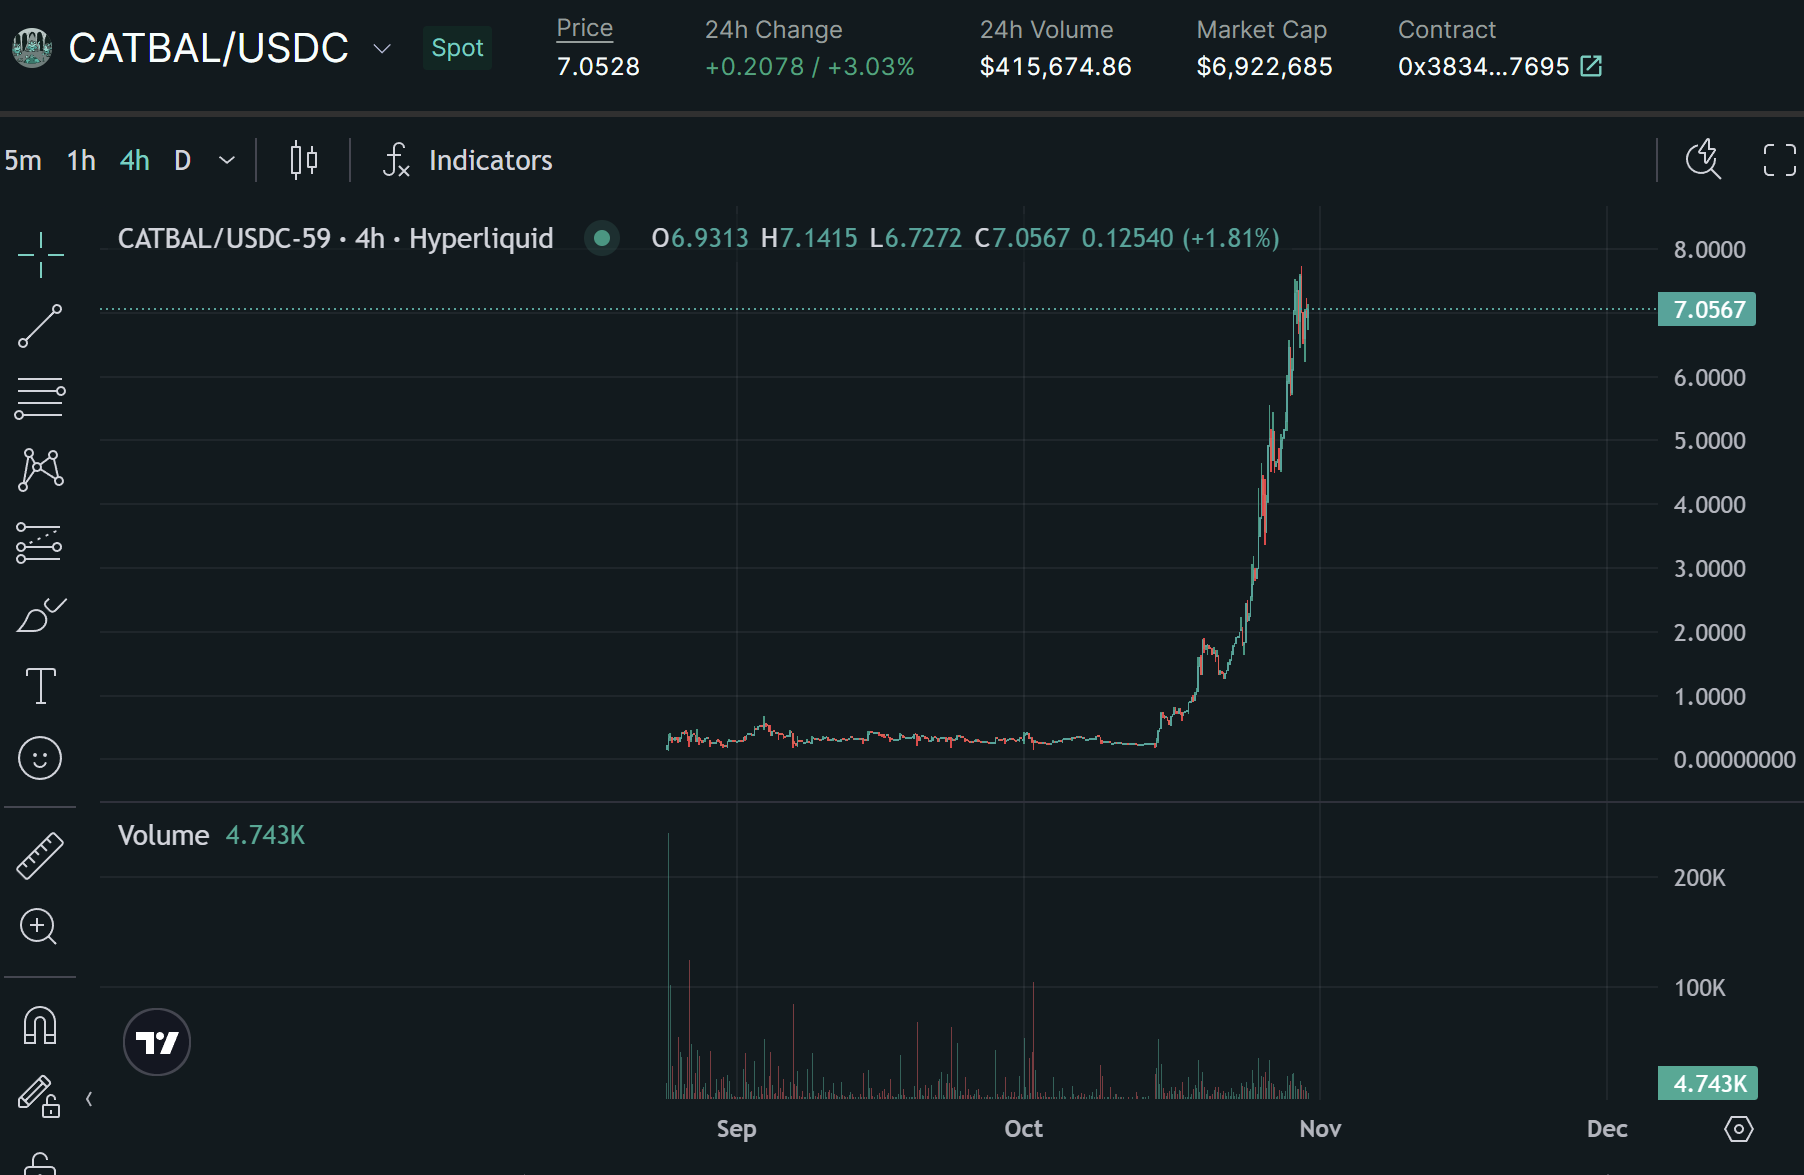Click the Spot market badge

(457, 48)
